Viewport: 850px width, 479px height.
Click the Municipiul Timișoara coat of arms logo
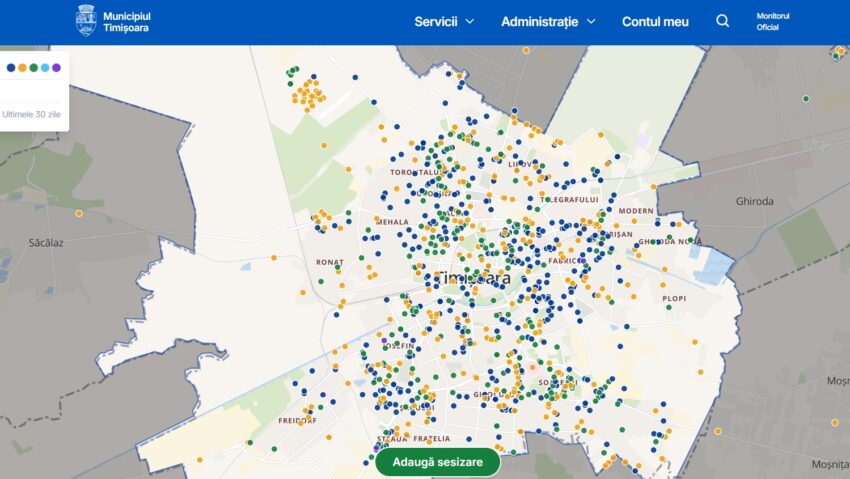86,21
